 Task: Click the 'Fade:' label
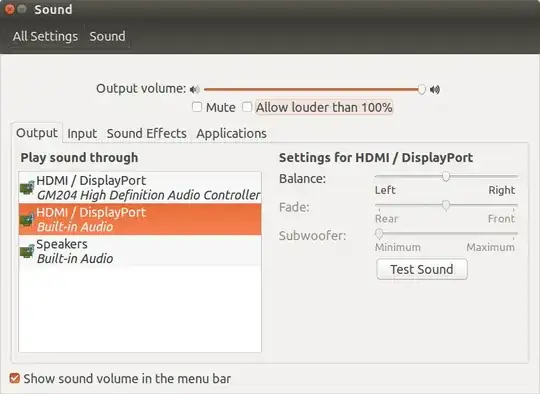(x=294, y=207)
